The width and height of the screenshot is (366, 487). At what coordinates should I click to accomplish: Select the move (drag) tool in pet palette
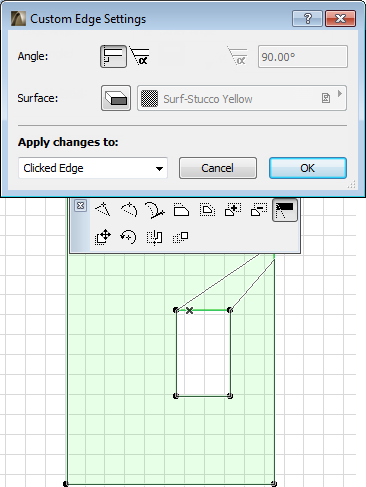103,237
